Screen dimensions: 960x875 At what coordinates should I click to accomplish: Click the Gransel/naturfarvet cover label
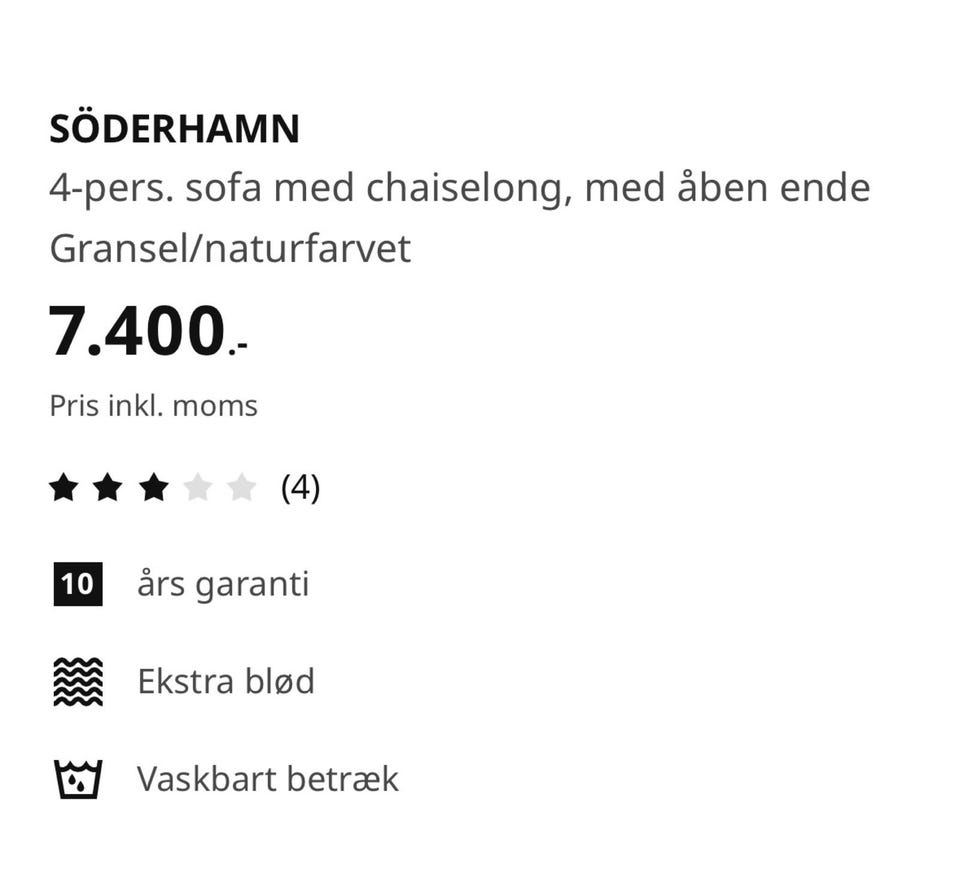(230, 249)
